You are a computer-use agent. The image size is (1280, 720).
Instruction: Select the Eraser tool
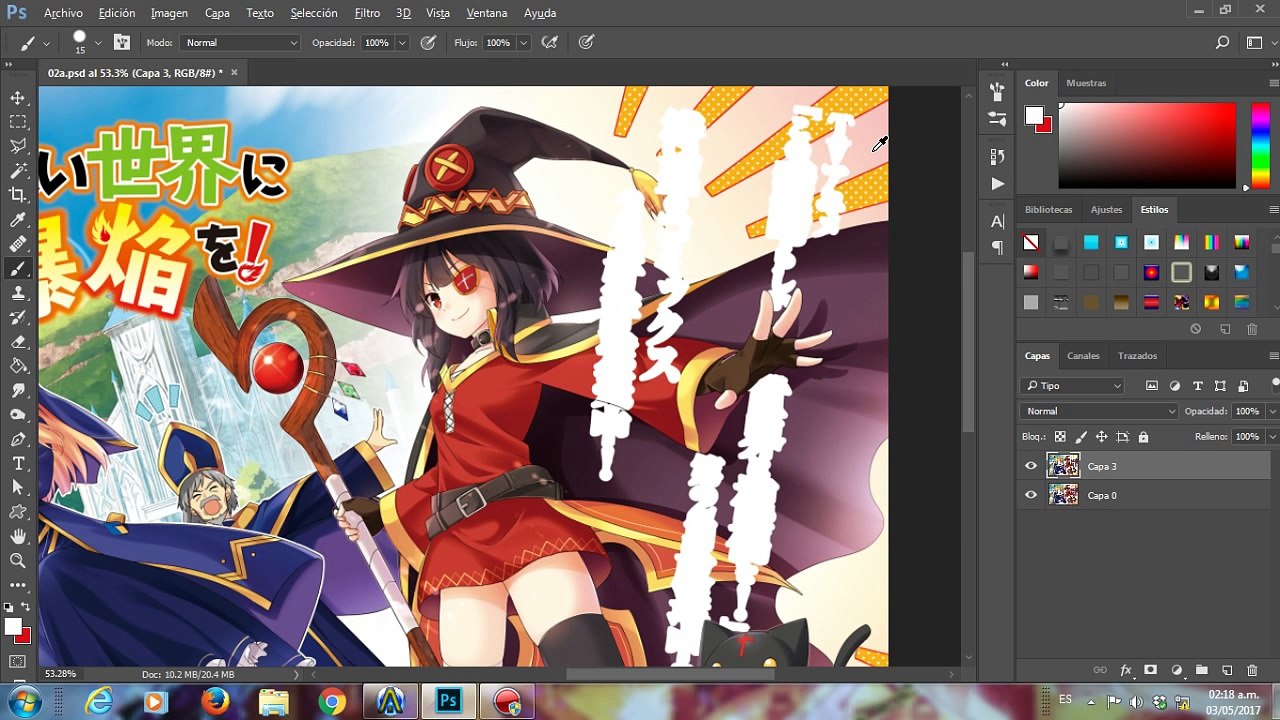(x=18, y=342)
